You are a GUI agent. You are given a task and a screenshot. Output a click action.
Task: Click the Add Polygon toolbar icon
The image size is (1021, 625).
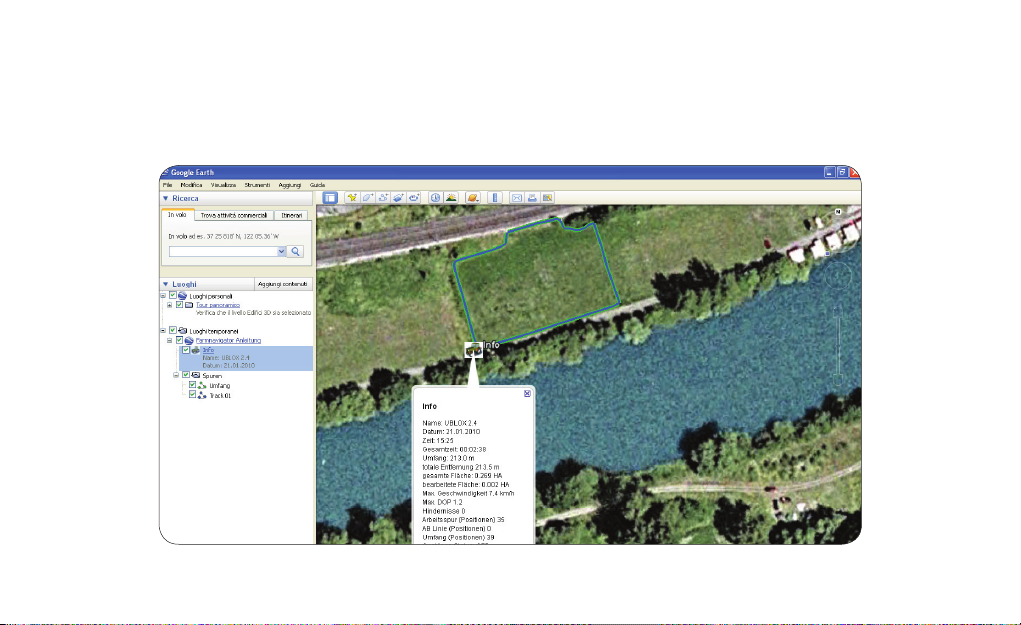point(368,197)
